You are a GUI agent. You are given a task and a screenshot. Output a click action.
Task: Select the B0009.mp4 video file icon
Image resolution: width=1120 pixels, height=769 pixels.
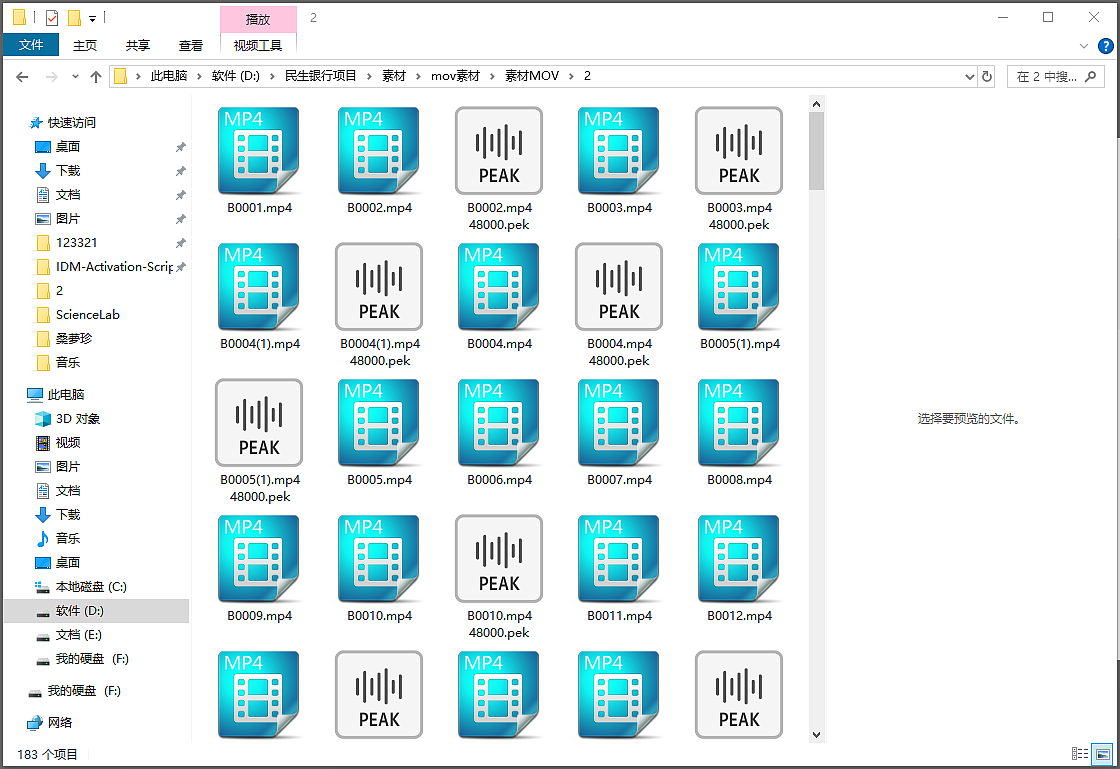point(259,558)
